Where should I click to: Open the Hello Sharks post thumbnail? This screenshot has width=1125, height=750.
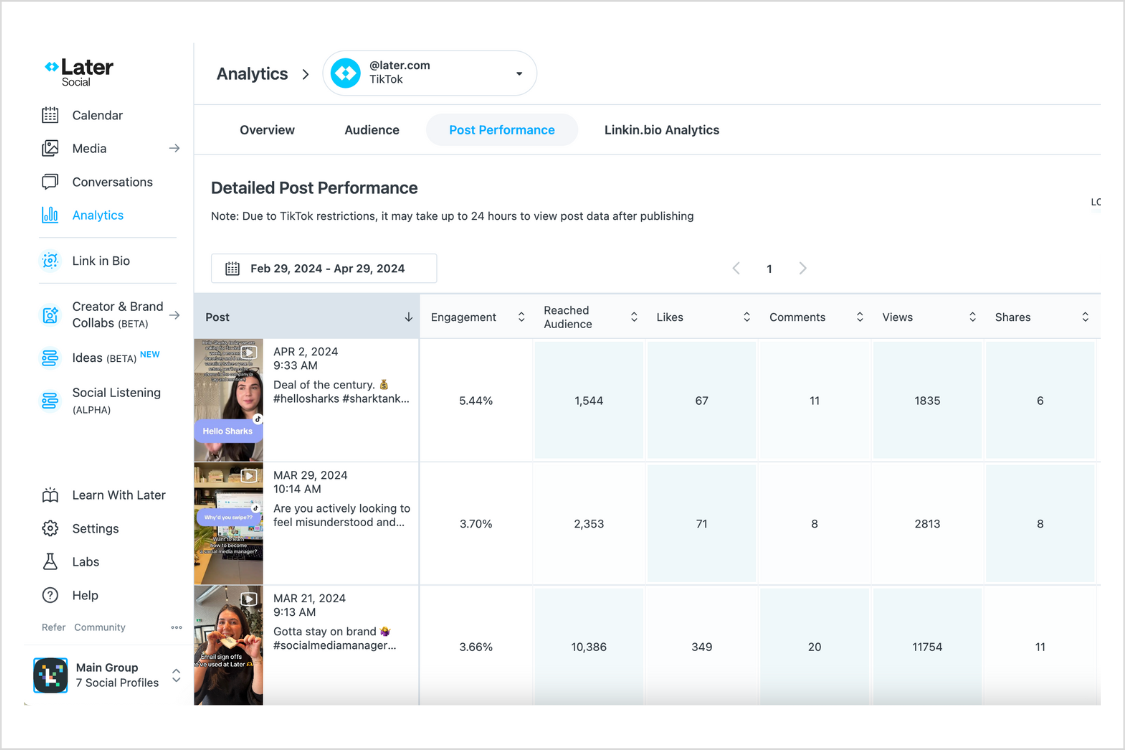tap(228, 400)
